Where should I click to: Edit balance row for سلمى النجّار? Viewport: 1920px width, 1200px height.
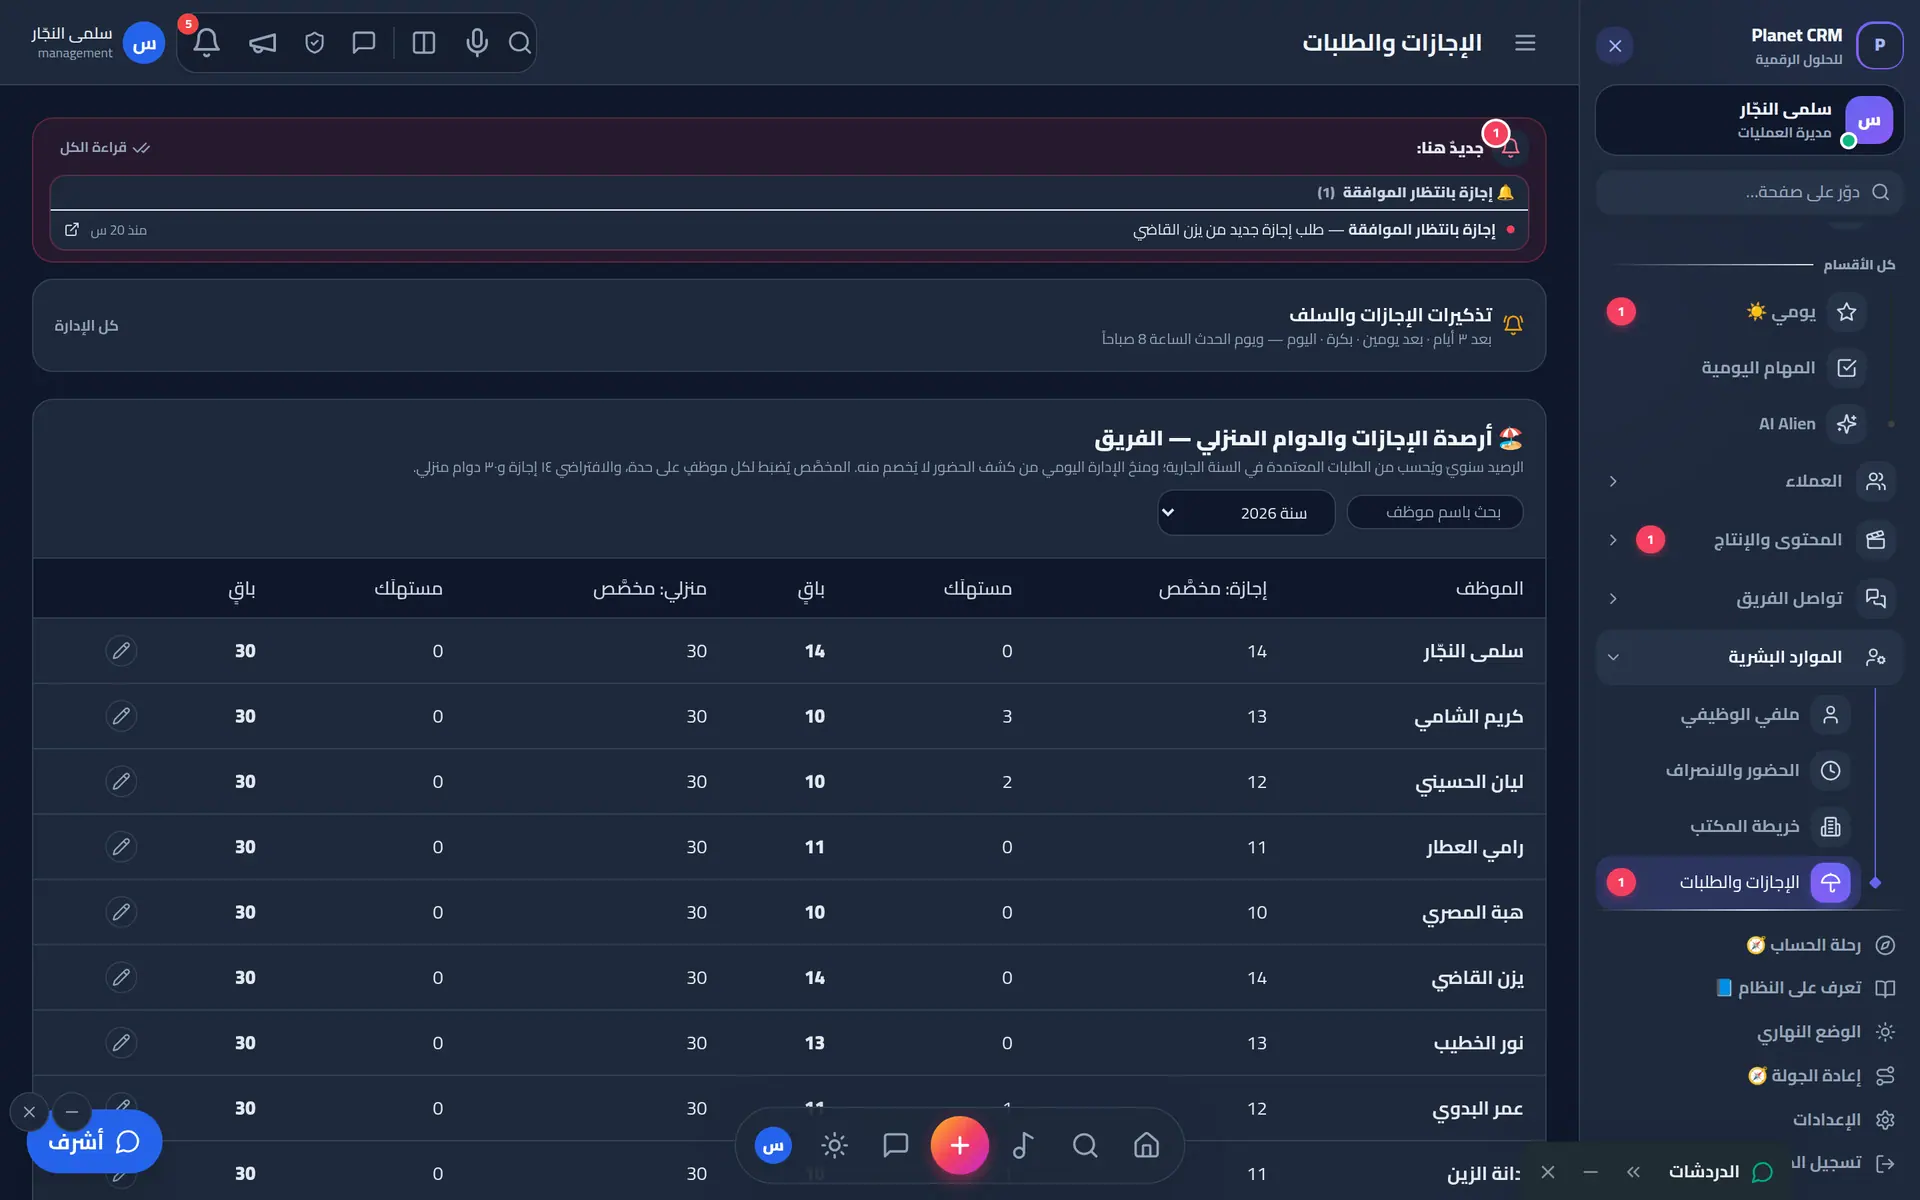pyautogui.click(x=121, y=651)
